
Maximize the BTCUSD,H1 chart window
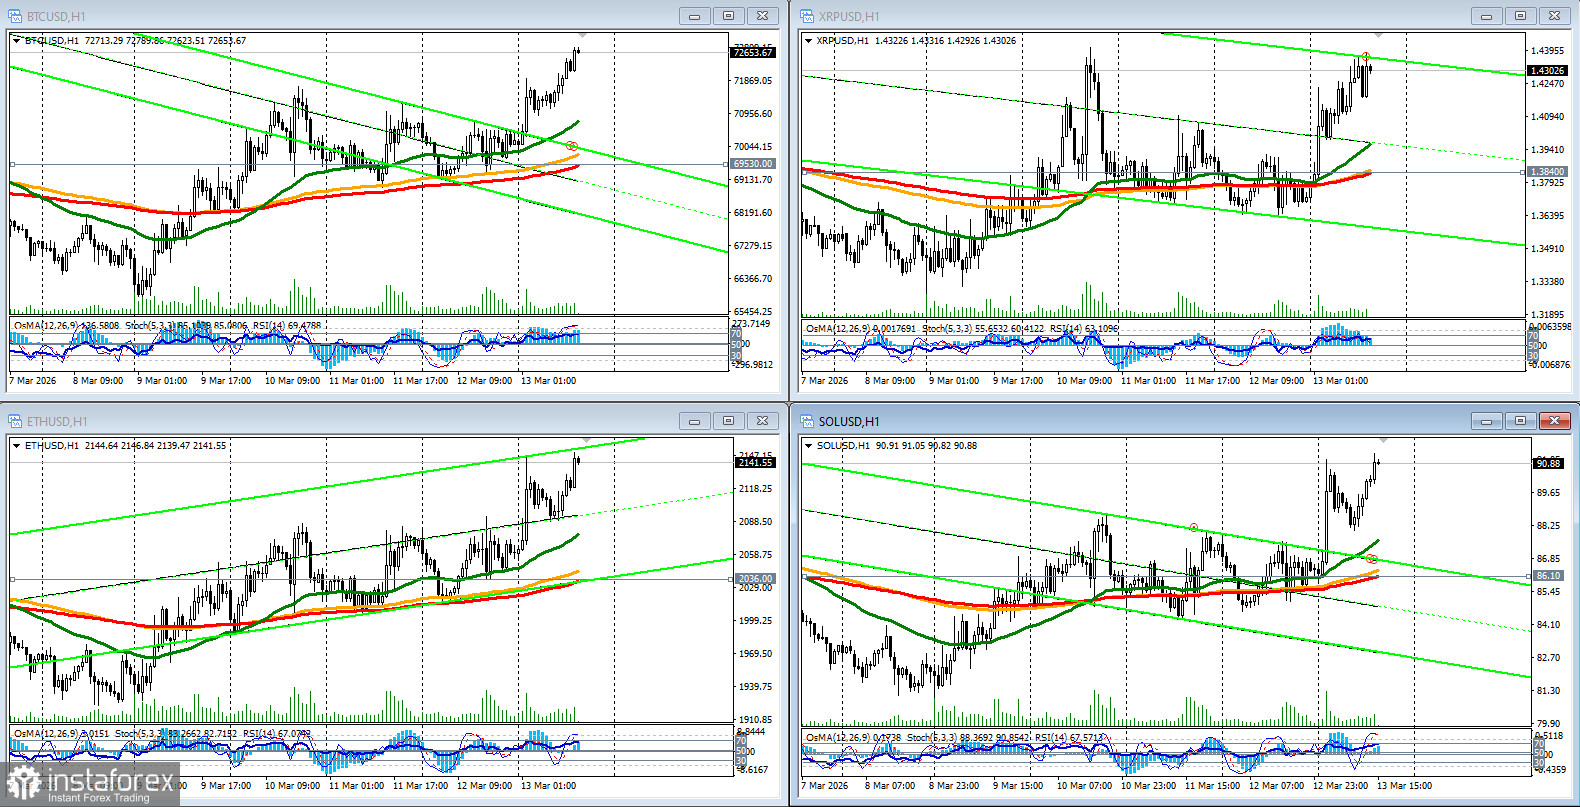coord(728,16)
